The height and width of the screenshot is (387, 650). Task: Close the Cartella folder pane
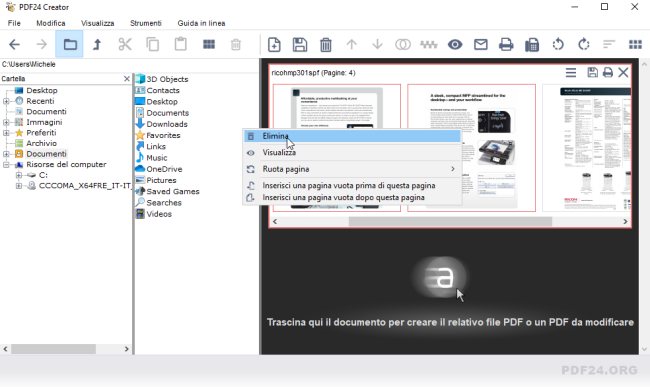(126, 78)
